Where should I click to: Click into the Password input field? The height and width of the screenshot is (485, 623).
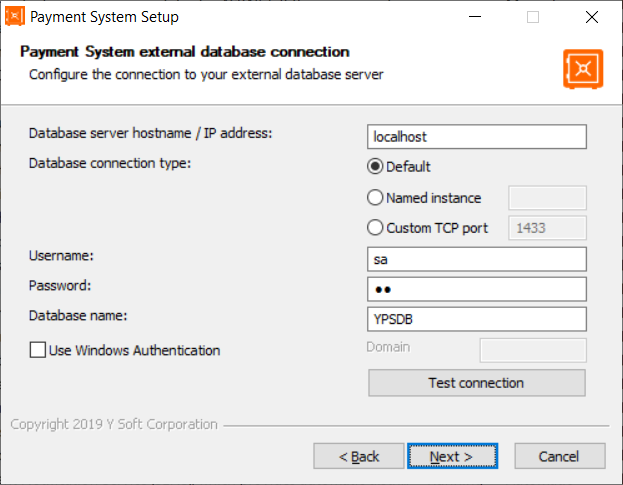(476, 289)
